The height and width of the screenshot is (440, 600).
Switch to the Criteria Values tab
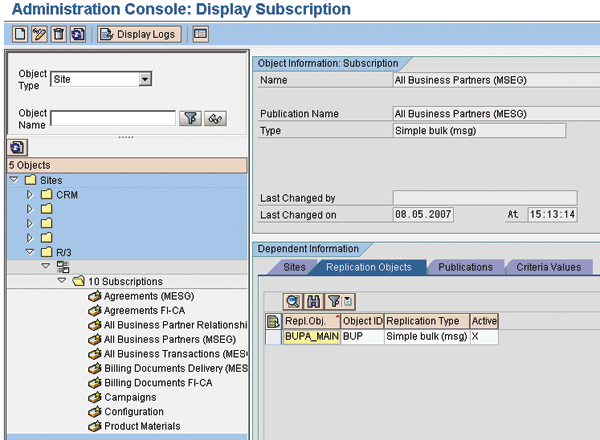point(549,267)
